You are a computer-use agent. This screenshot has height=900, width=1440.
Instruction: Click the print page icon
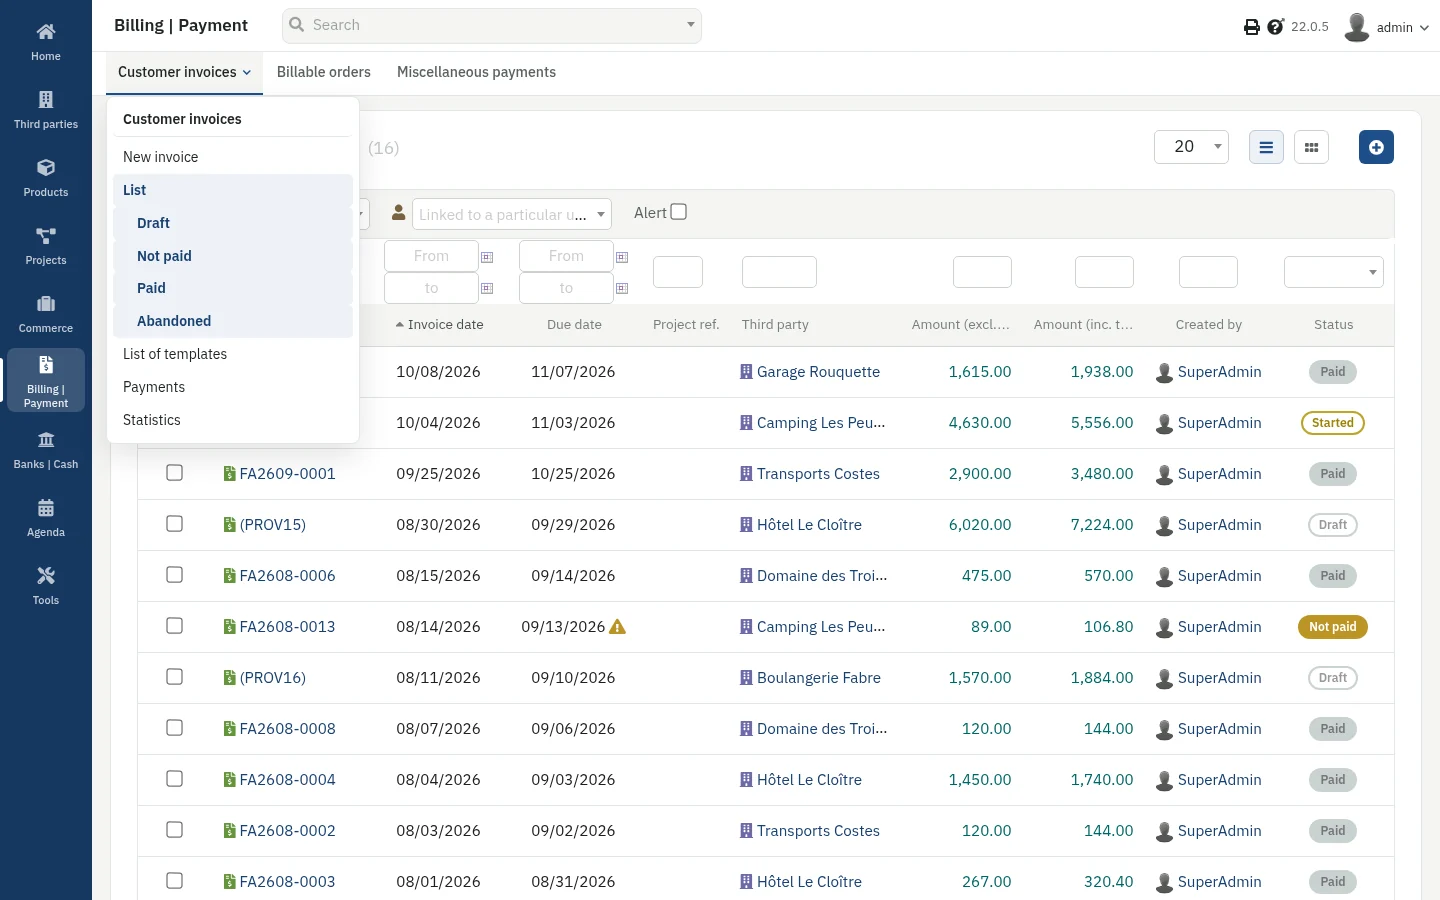pyautogui.click(x=1251, y=27)
